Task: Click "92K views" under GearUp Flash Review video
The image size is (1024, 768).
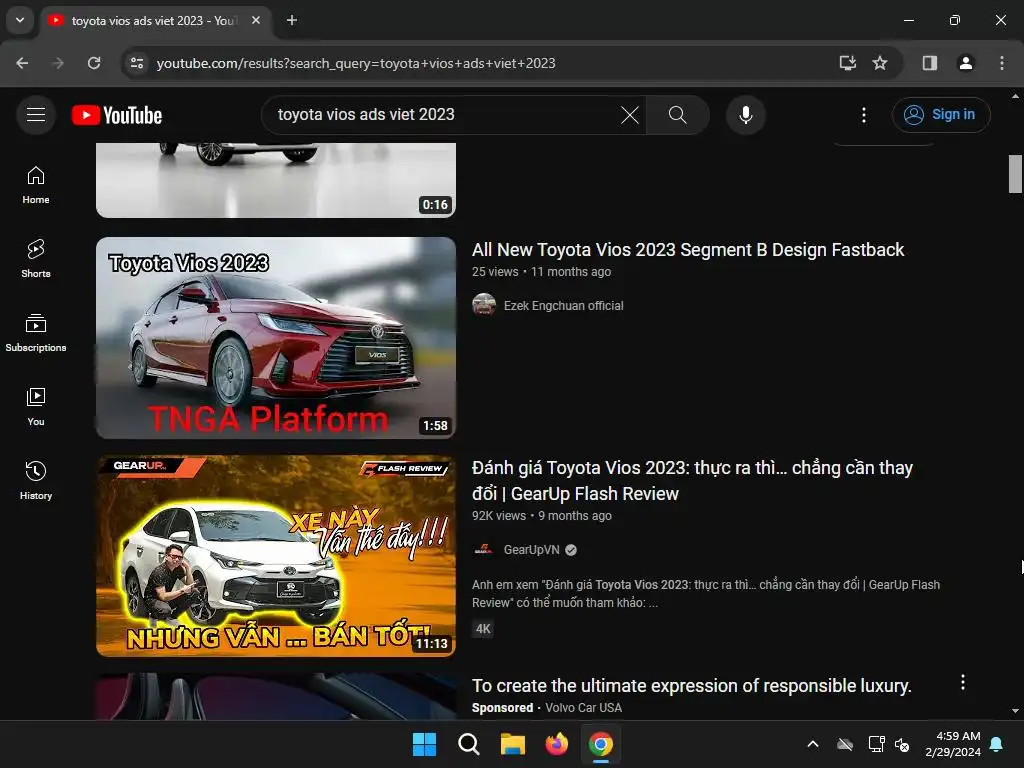Action: (x=499, y=516)
